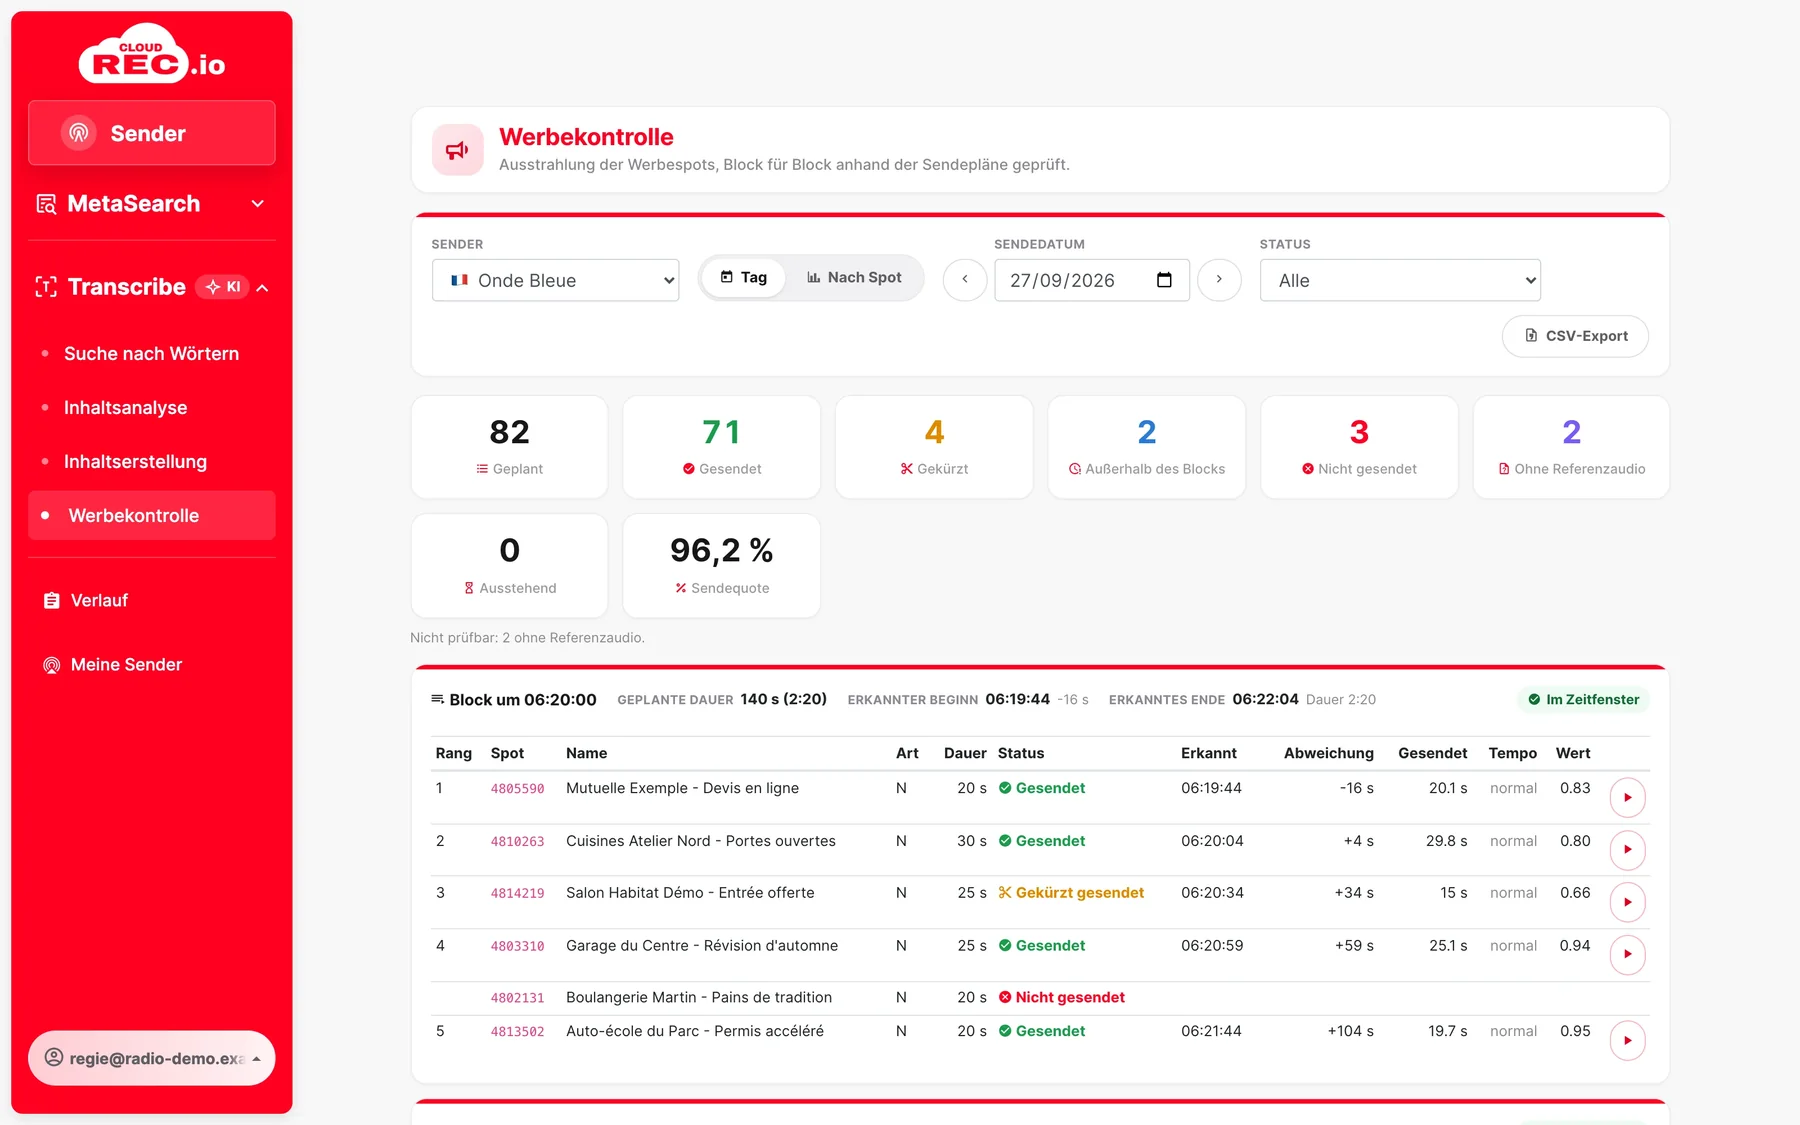This screenshot has height=1125, width=1800.
Task: Play audio for Salon Habitat Démo spot
Action: (x=1627, y=902)
